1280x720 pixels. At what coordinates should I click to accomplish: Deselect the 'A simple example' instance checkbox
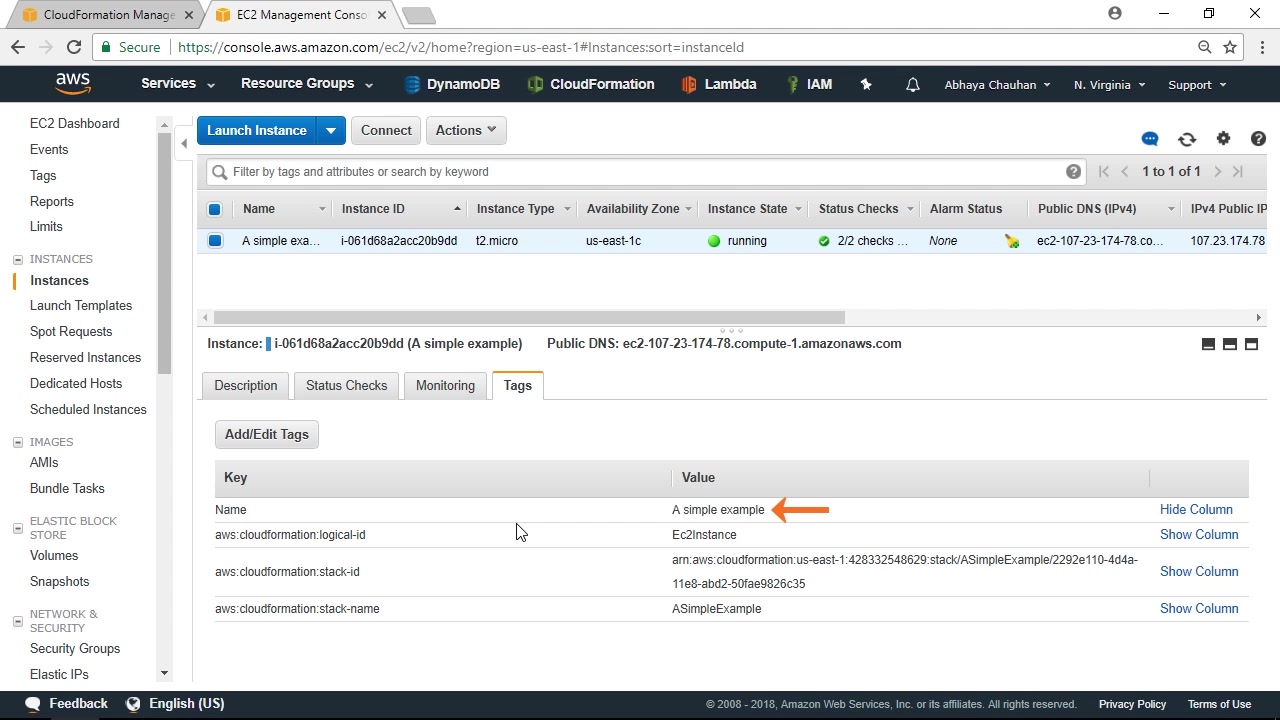pos(214,241)
